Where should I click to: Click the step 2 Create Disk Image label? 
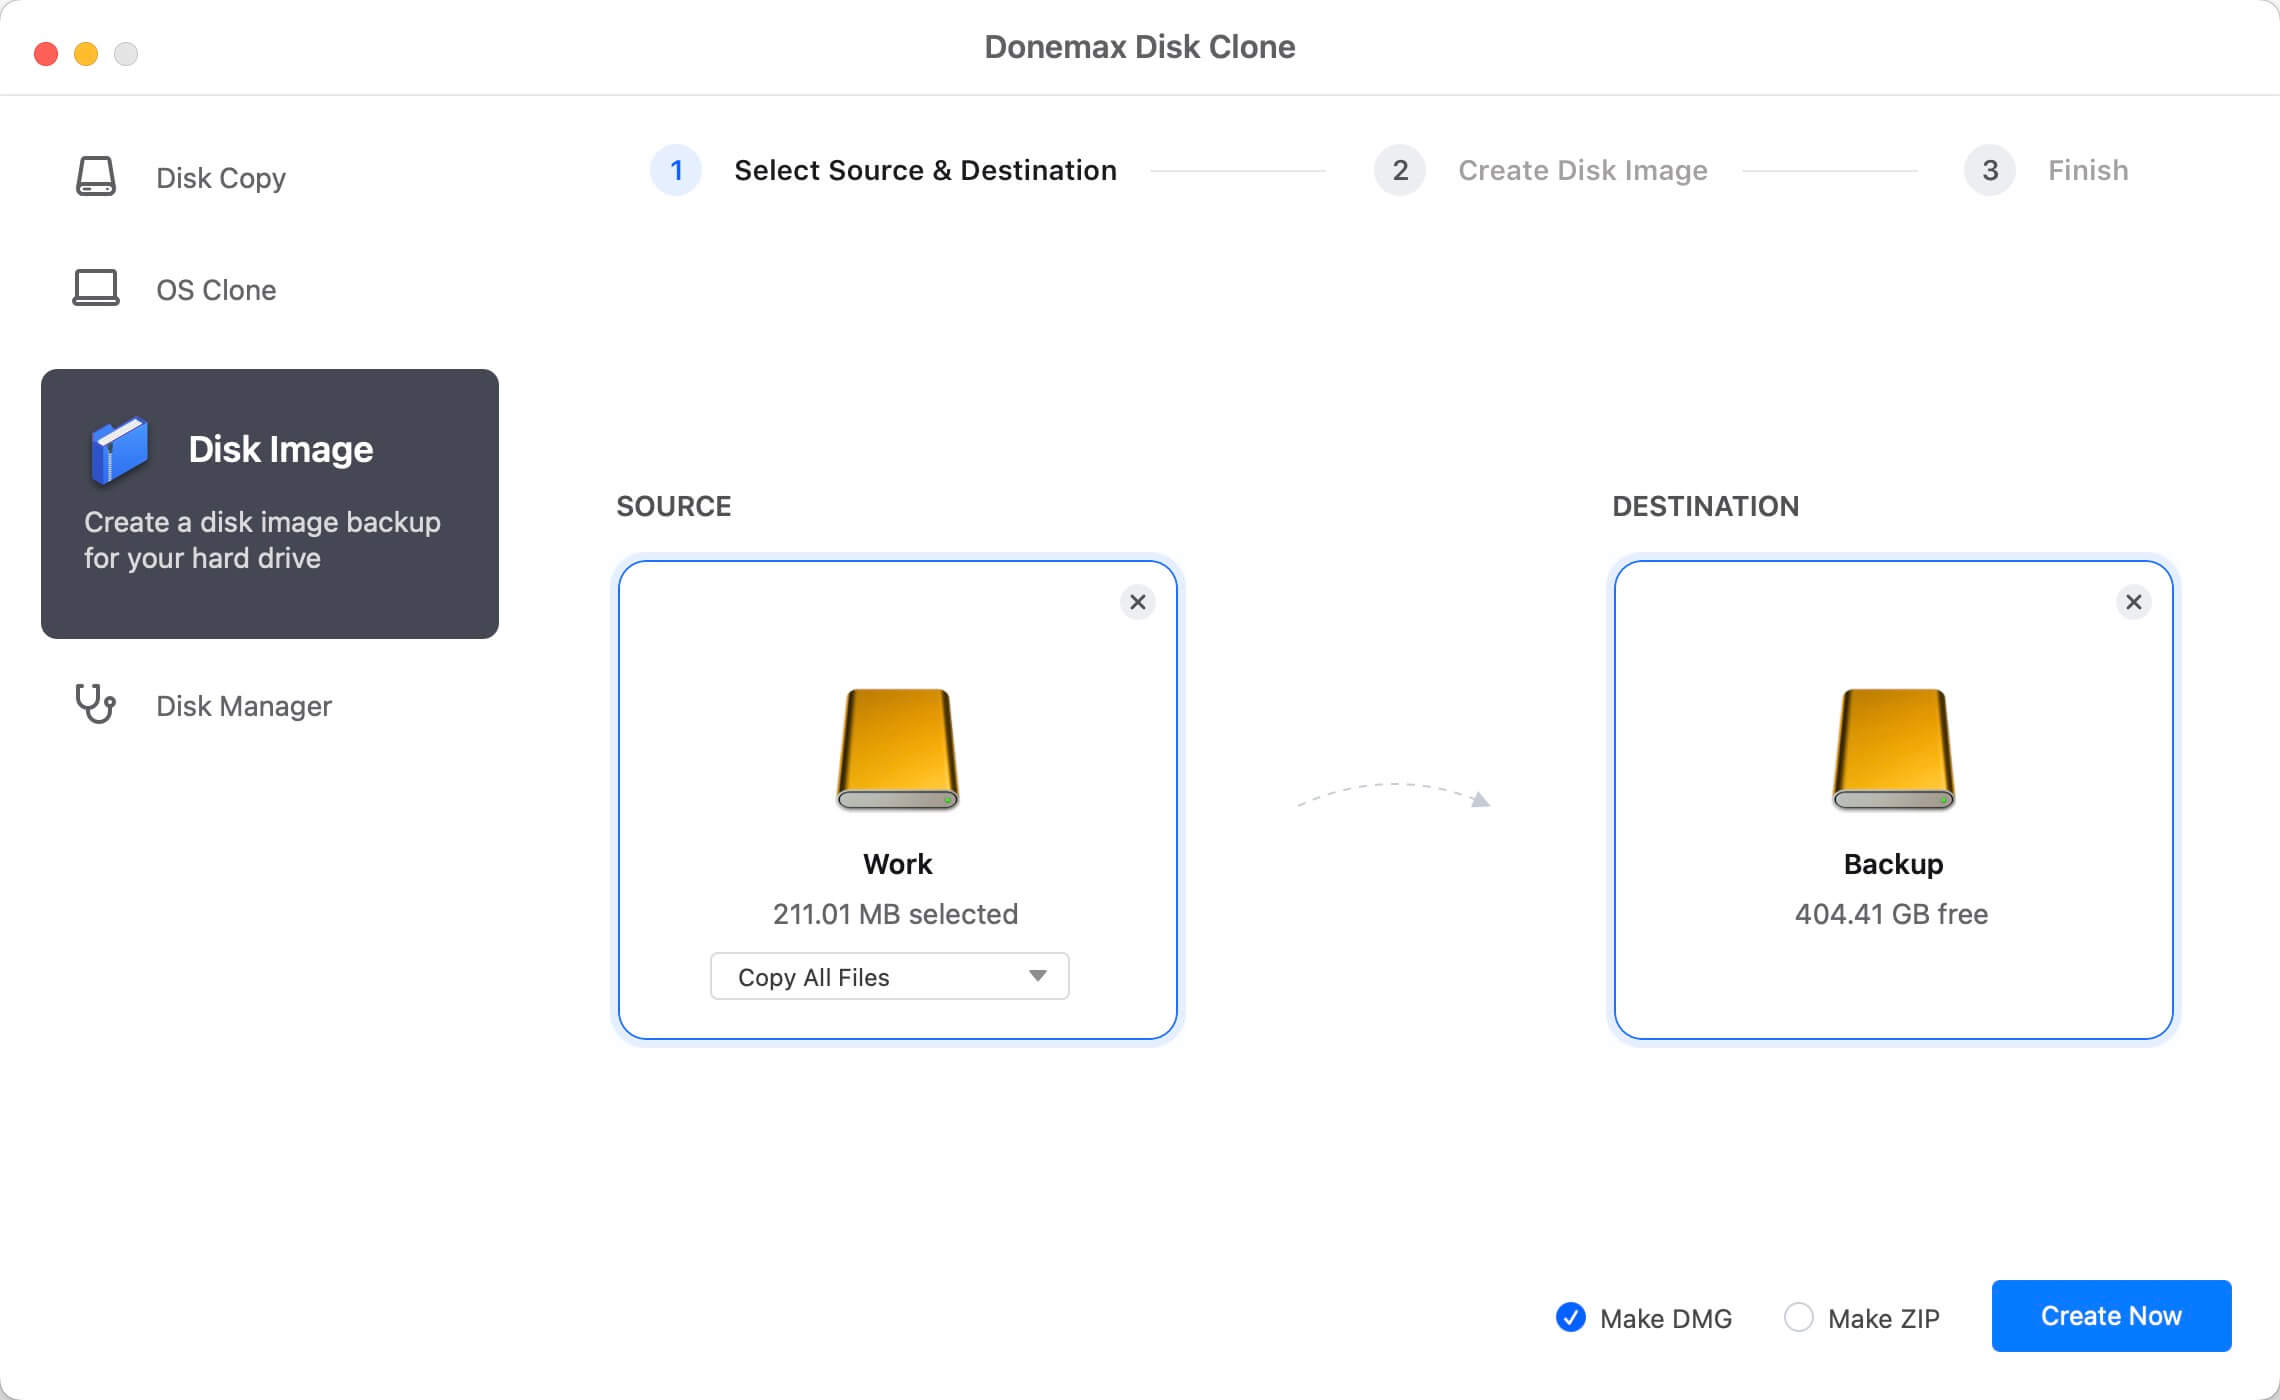pos(1580,169)
